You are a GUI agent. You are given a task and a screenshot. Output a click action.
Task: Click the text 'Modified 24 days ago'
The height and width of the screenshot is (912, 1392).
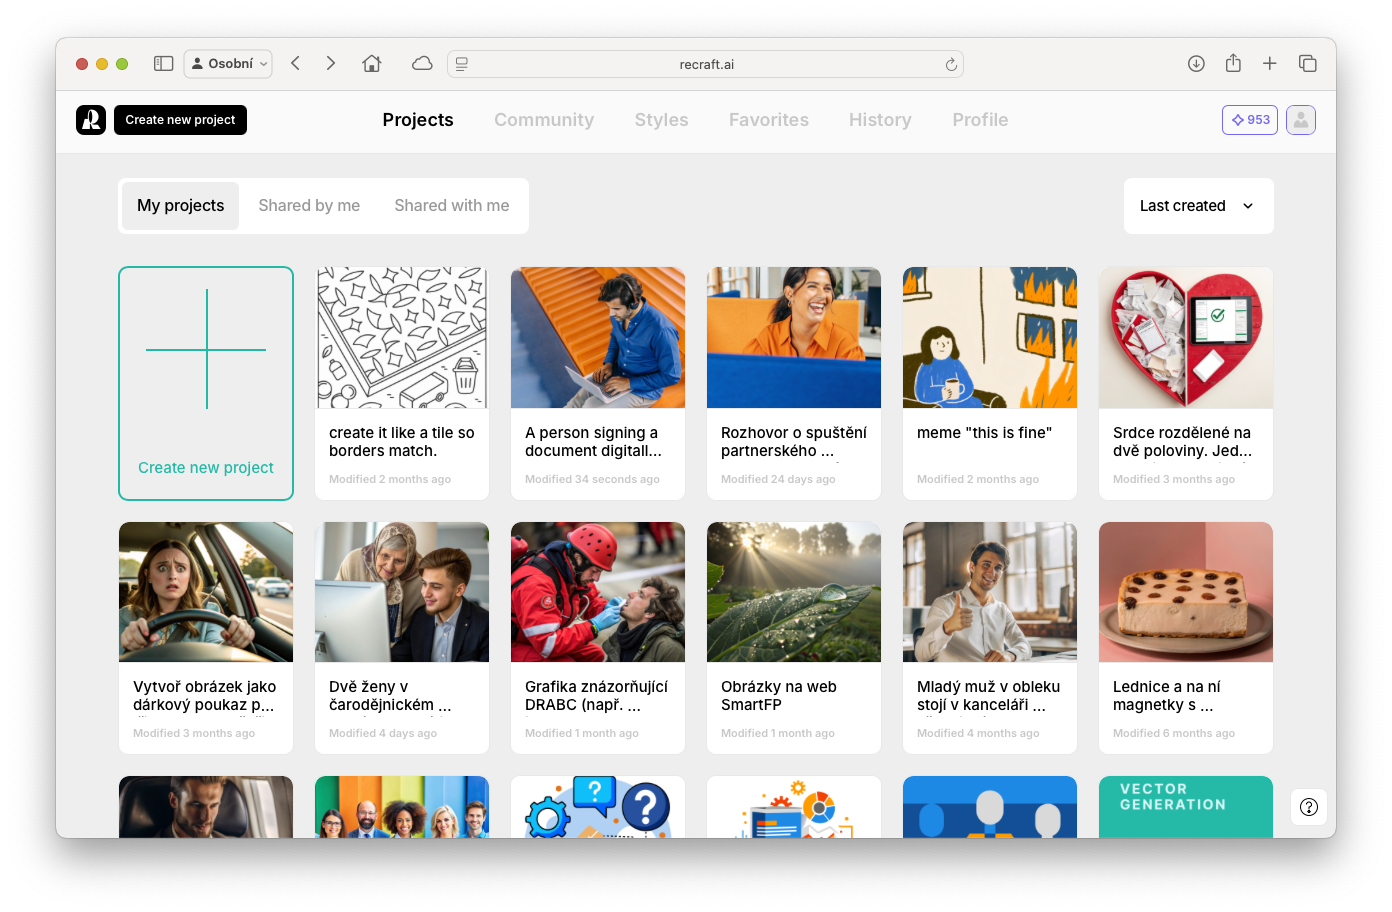[778, 479]
